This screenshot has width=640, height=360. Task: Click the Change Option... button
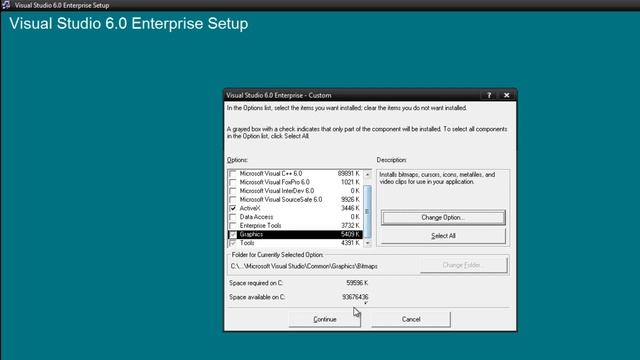[x=443, y=218]
